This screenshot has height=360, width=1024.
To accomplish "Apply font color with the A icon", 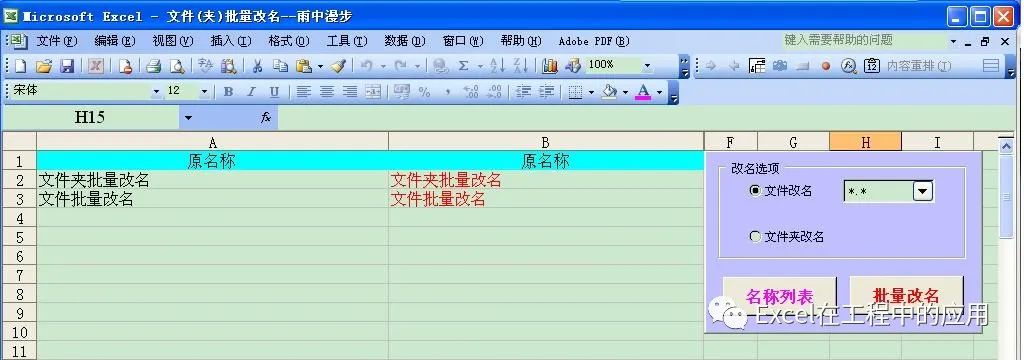I will tap(643, 92).
